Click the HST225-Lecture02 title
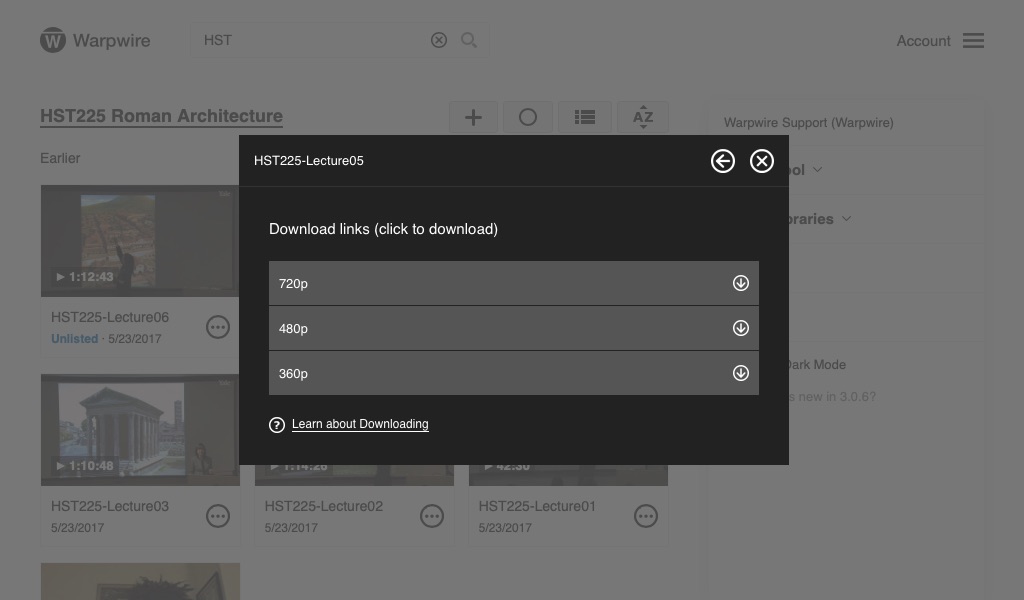 [323, 506]
